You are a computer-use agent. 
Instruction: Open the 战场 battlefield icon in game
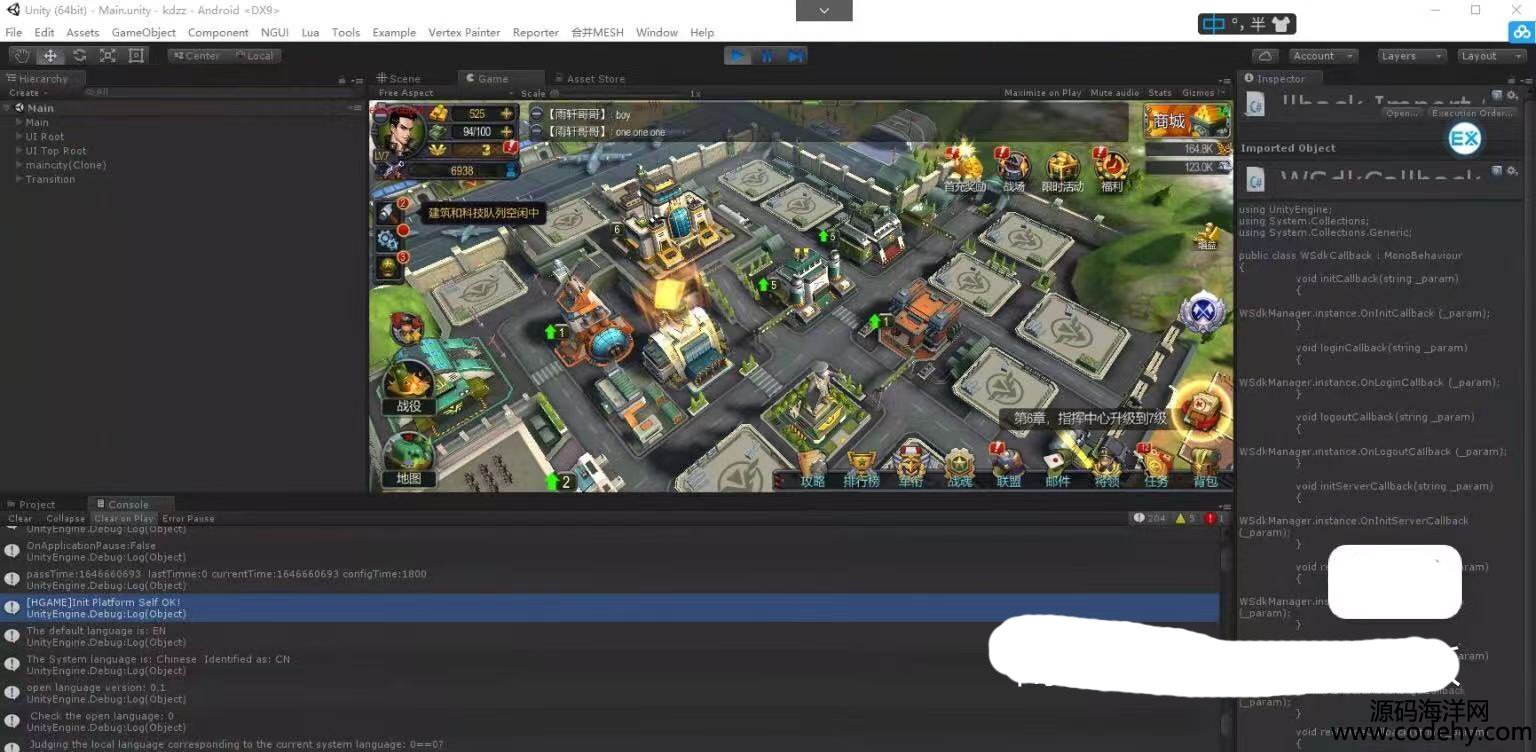1013,171
